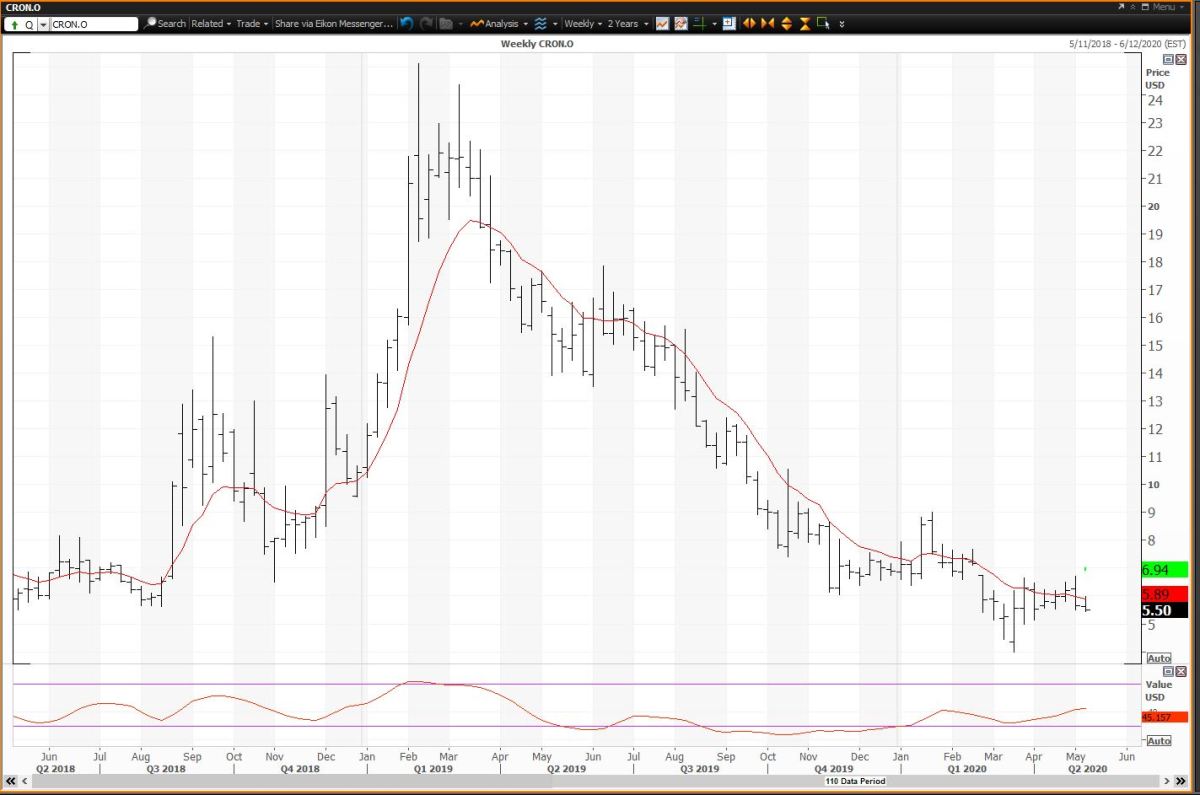Toggle Auto scale on price axis
The image size is (1200, 795).
point(1158,658)
